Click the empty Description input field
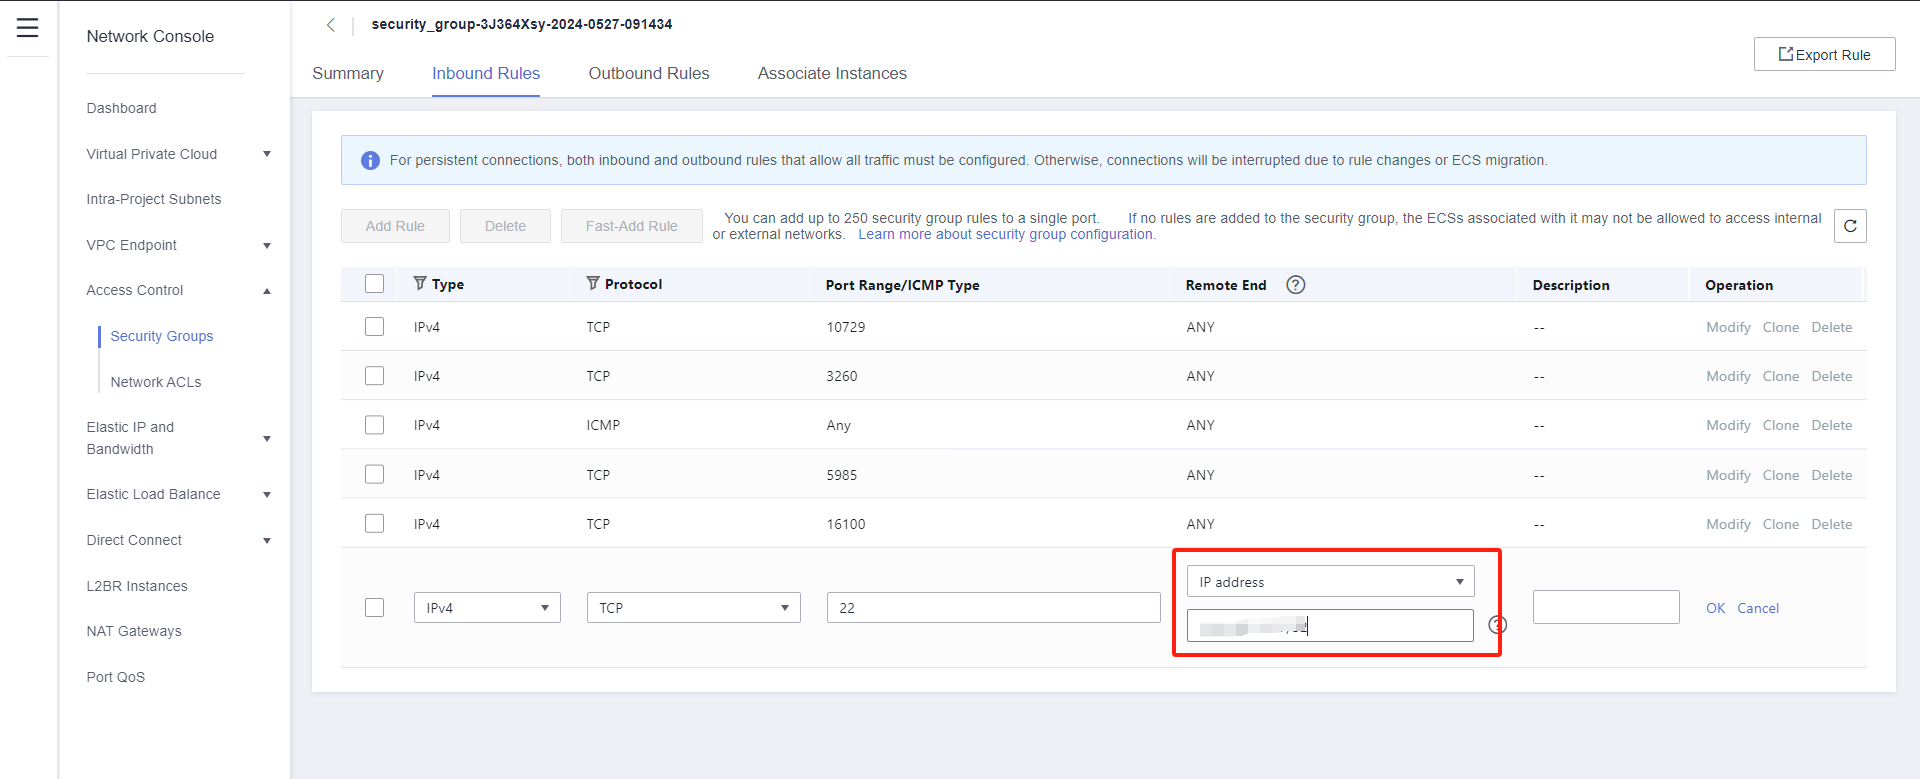The height and width of the screenshot is (779, 1920). (1606, 607)
